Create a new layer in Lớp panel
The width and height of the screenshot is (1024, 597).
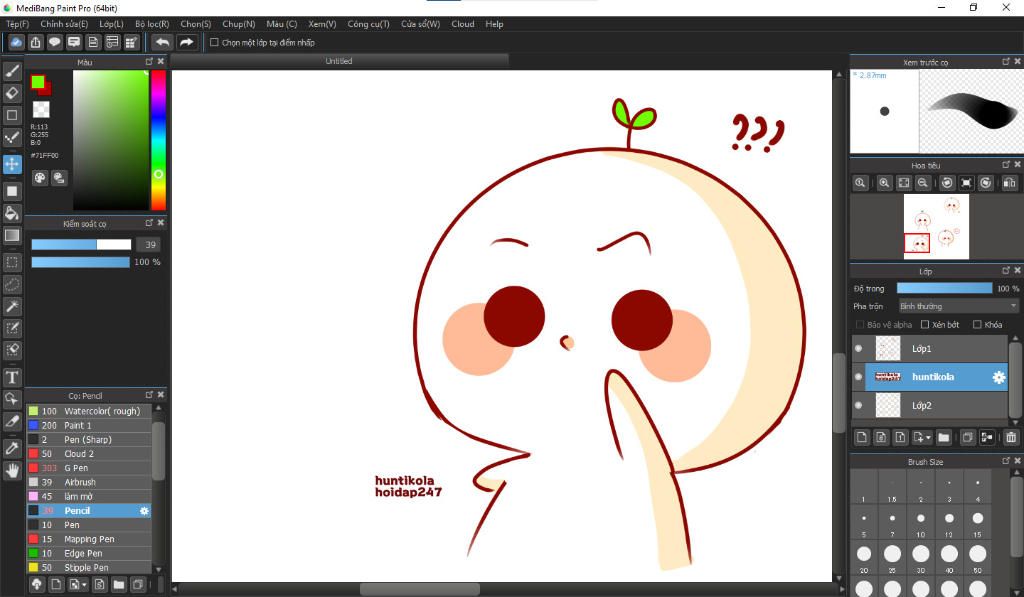[x=861, y=437]
